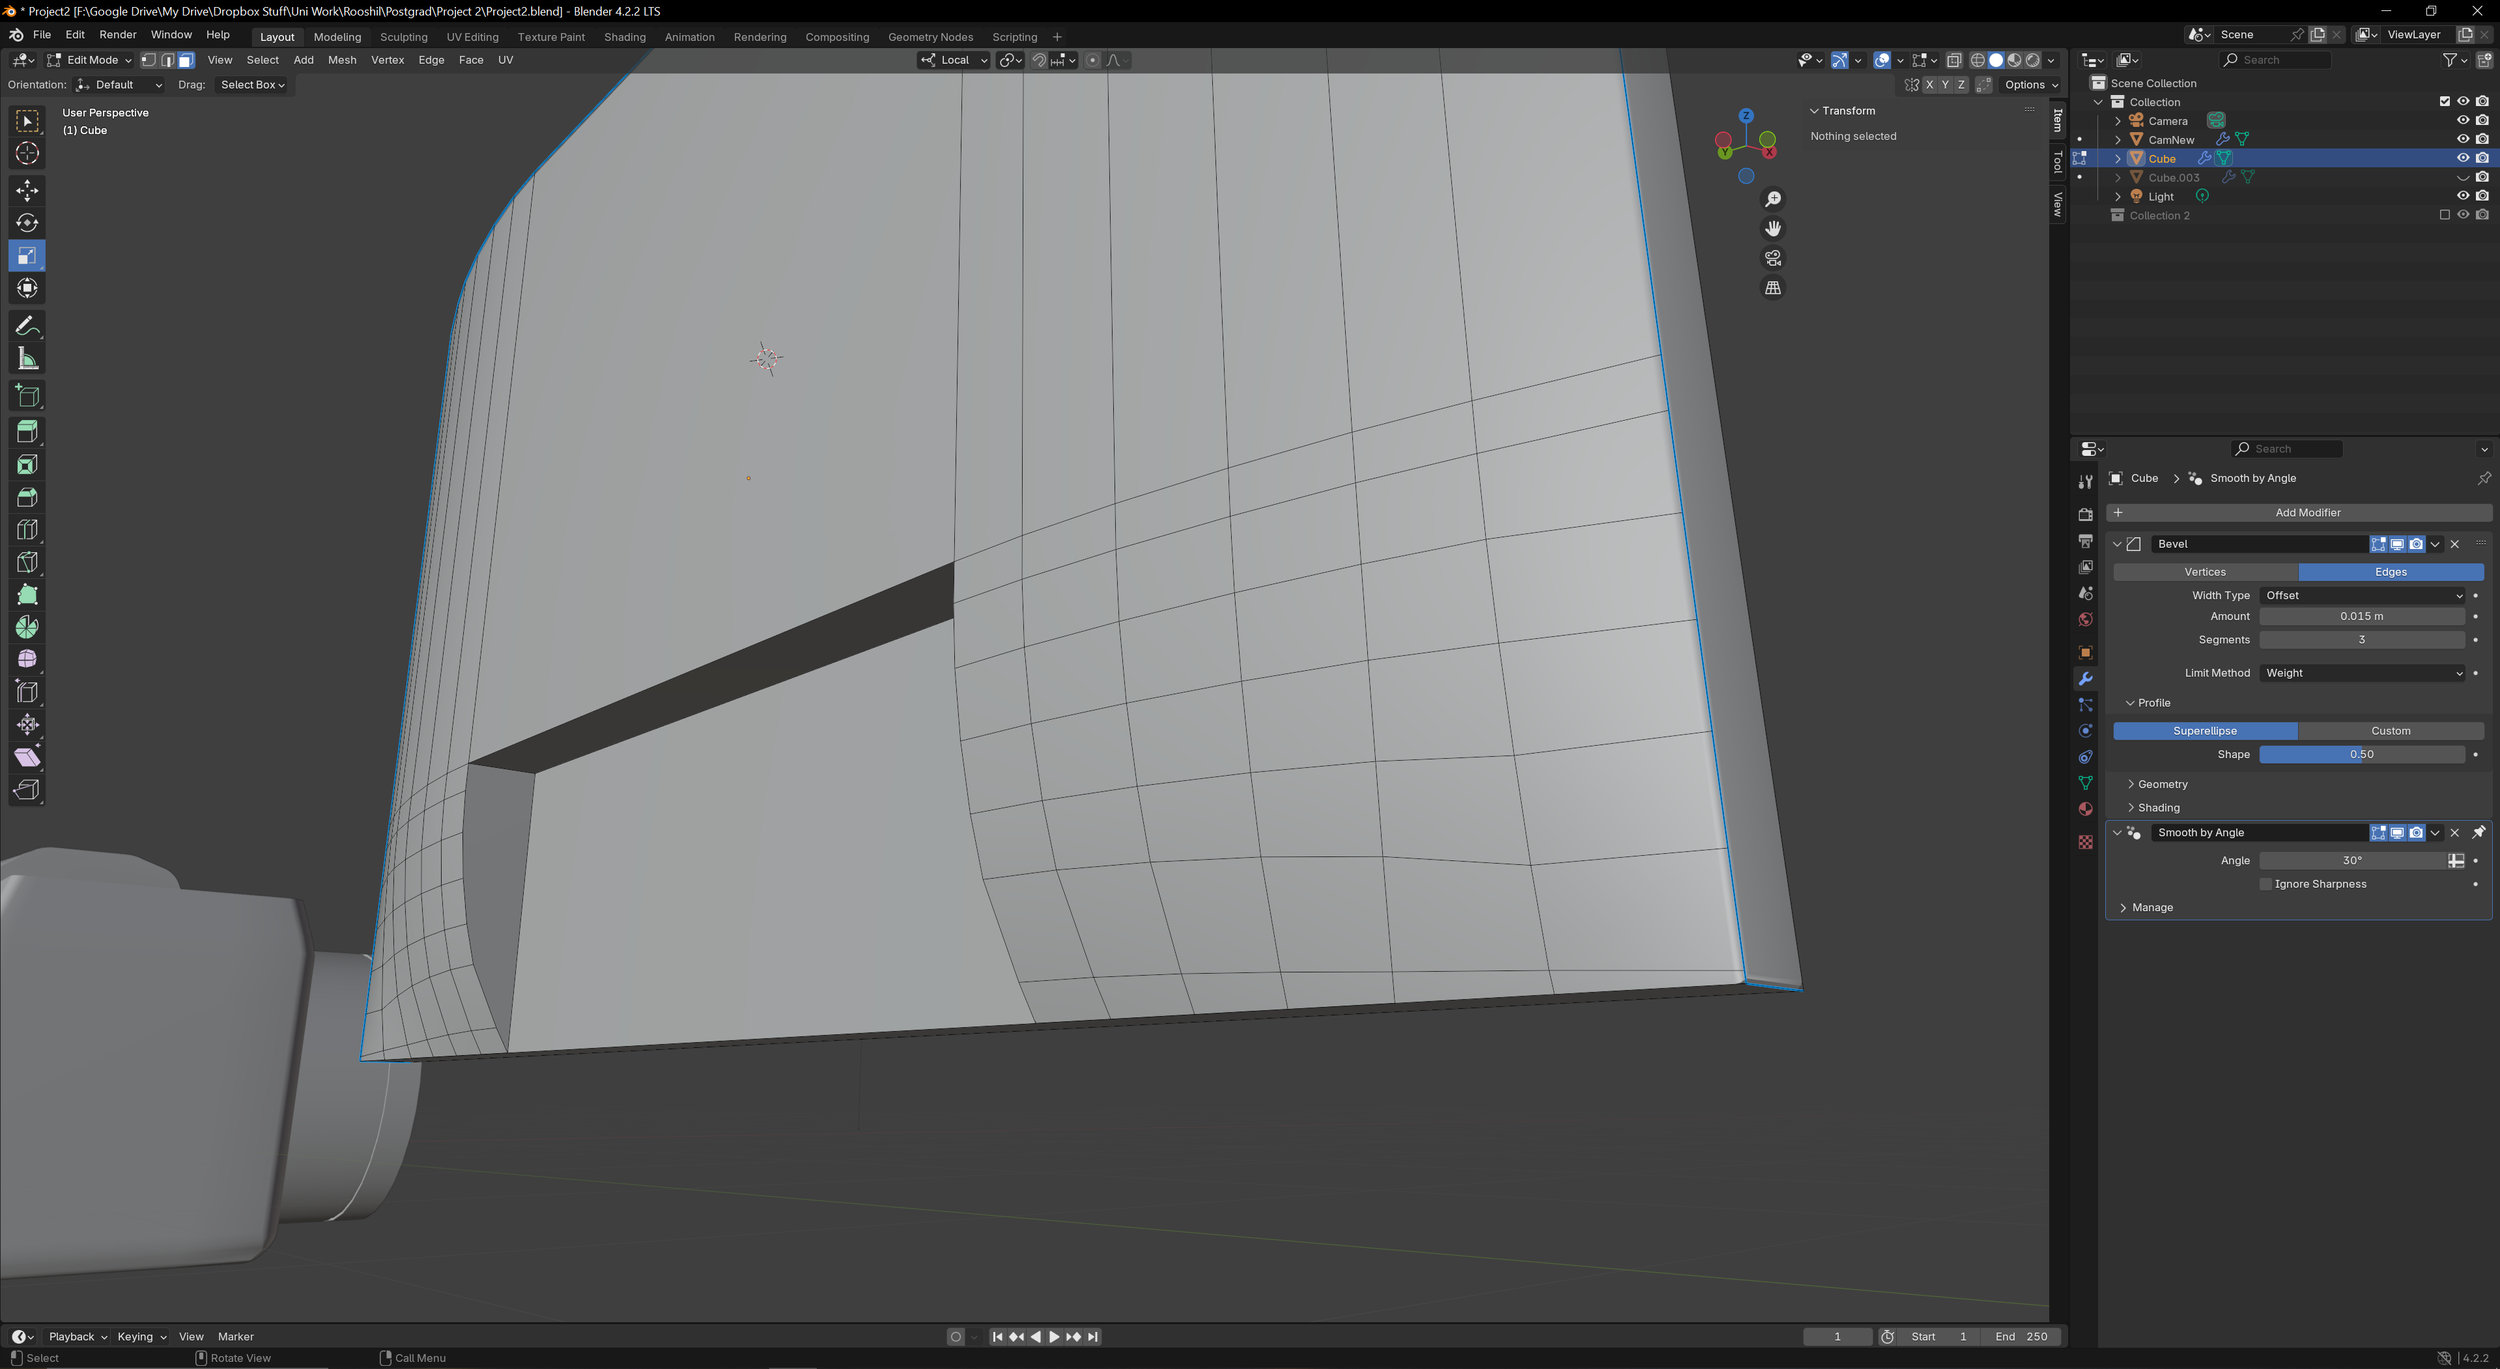This screenshot has height=1369, width=2500.
Task: Click the camera view icon in navigation gizmo
Action: click(1773, 257)
